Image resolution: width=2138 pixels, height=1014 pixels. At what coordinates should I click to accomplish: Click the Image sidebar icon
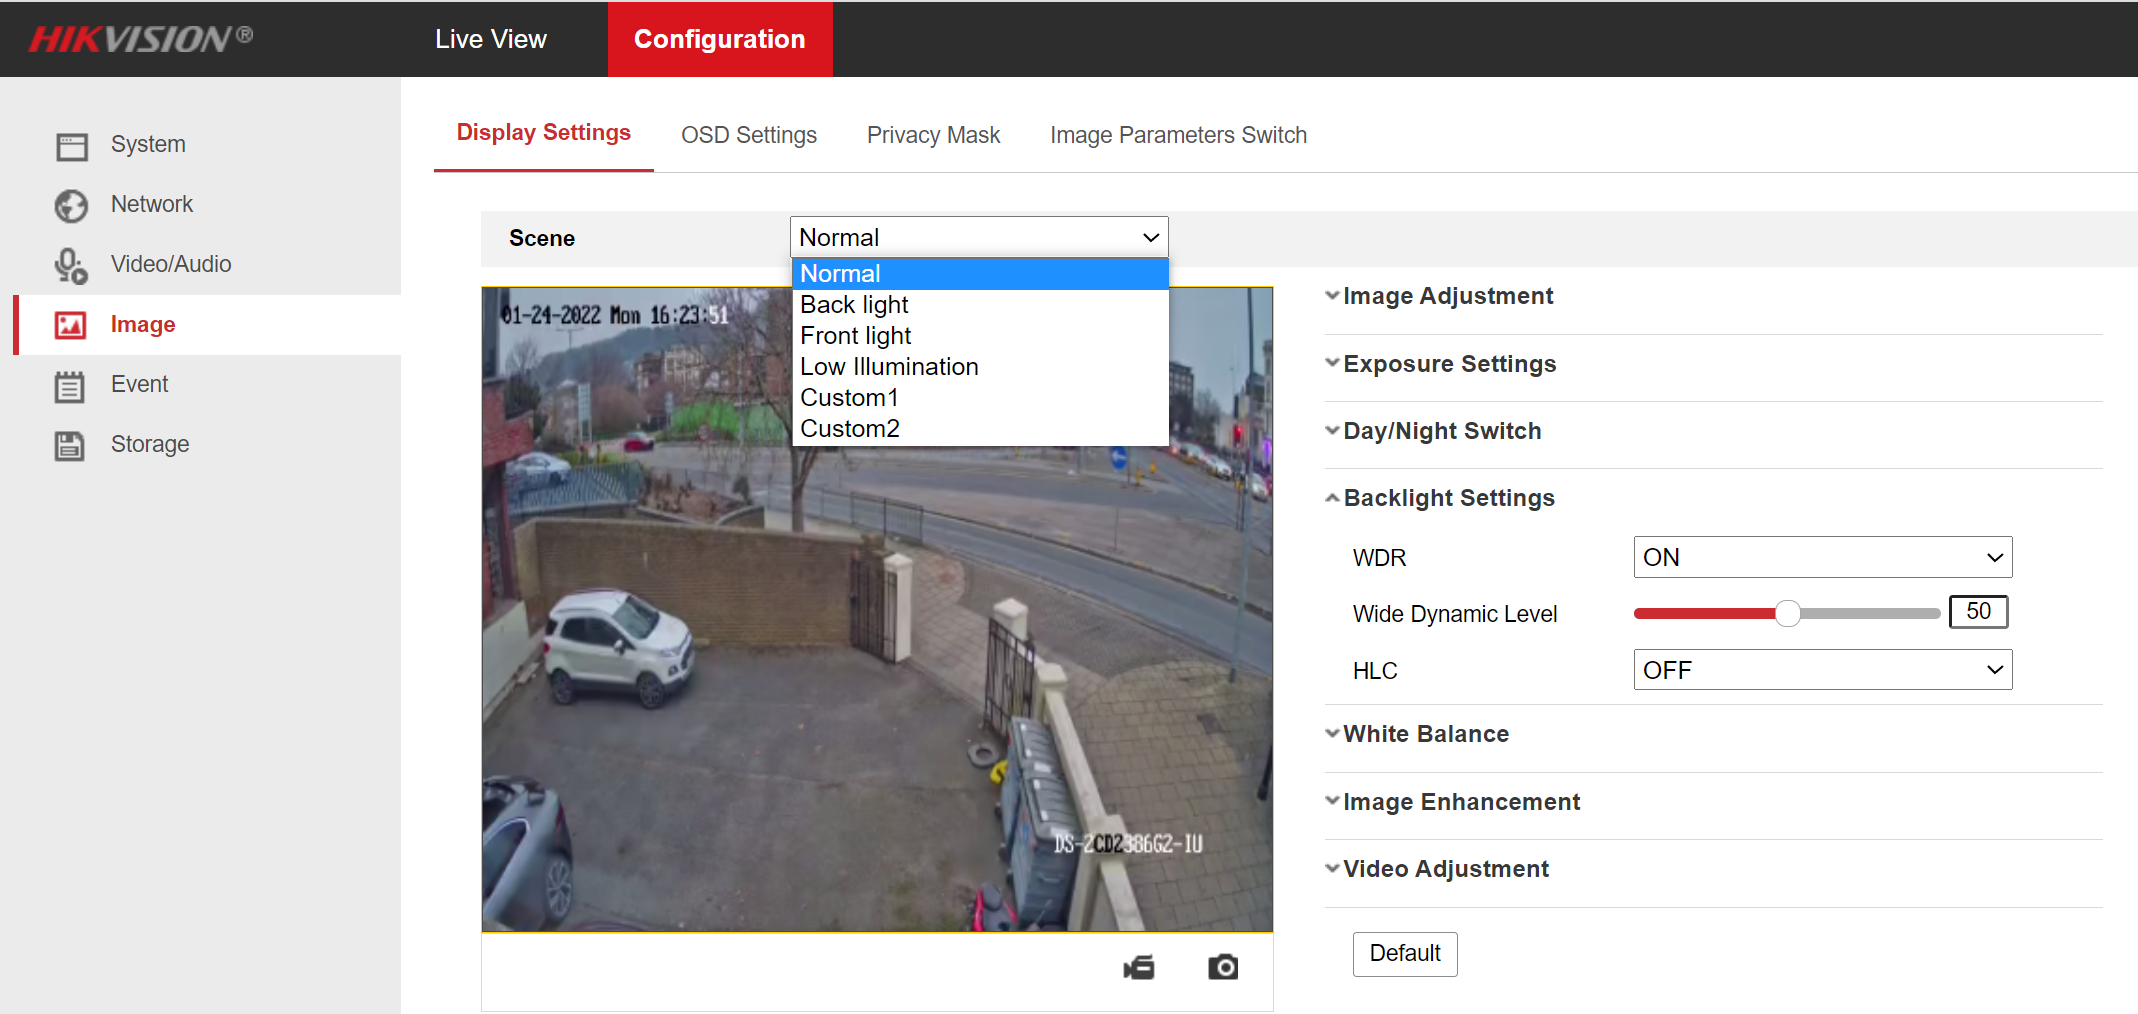(x=71, y=325)
